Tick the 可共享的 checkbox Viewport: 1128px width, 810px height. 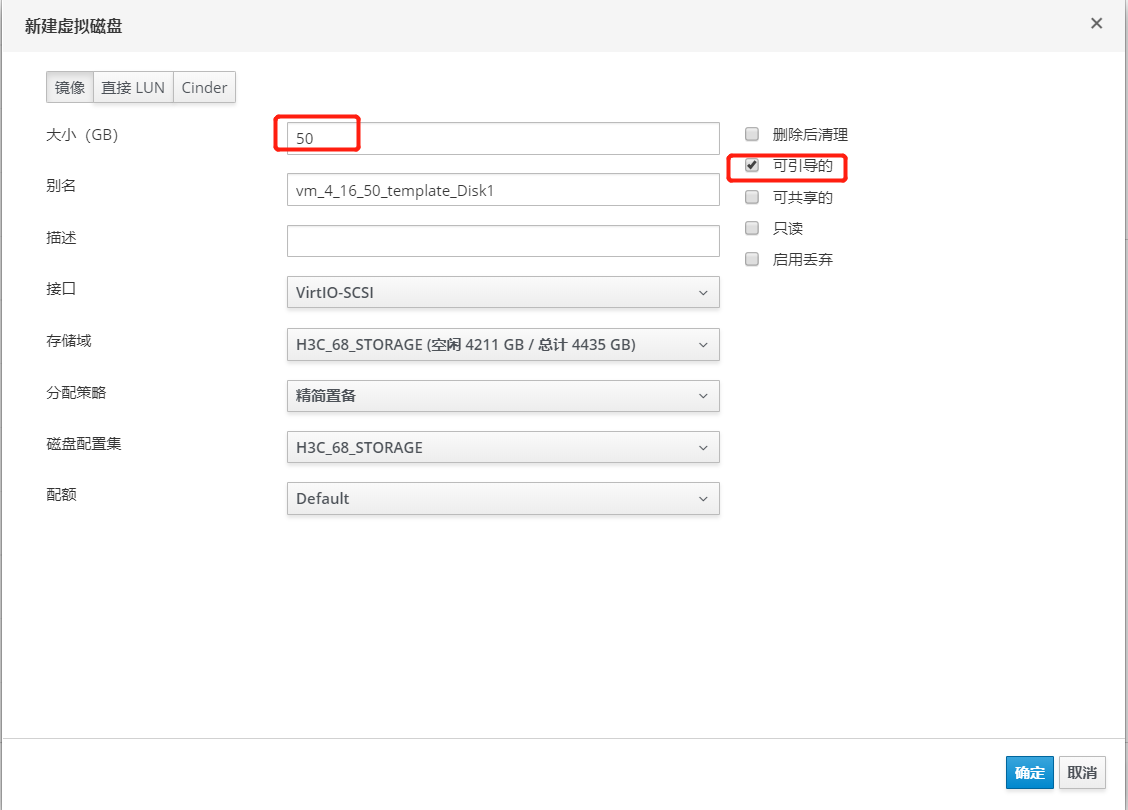point(752,197)
